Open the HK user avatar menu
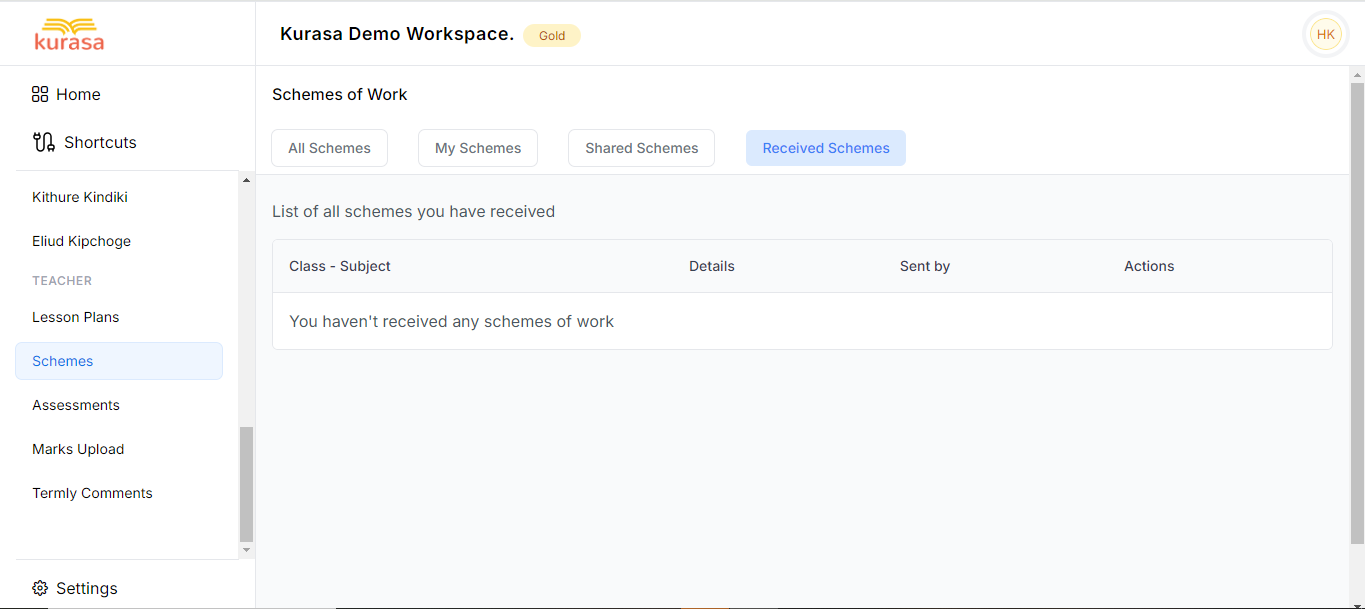The image size is (1365, 609). pyautogui.click(x=1325, y=34)
